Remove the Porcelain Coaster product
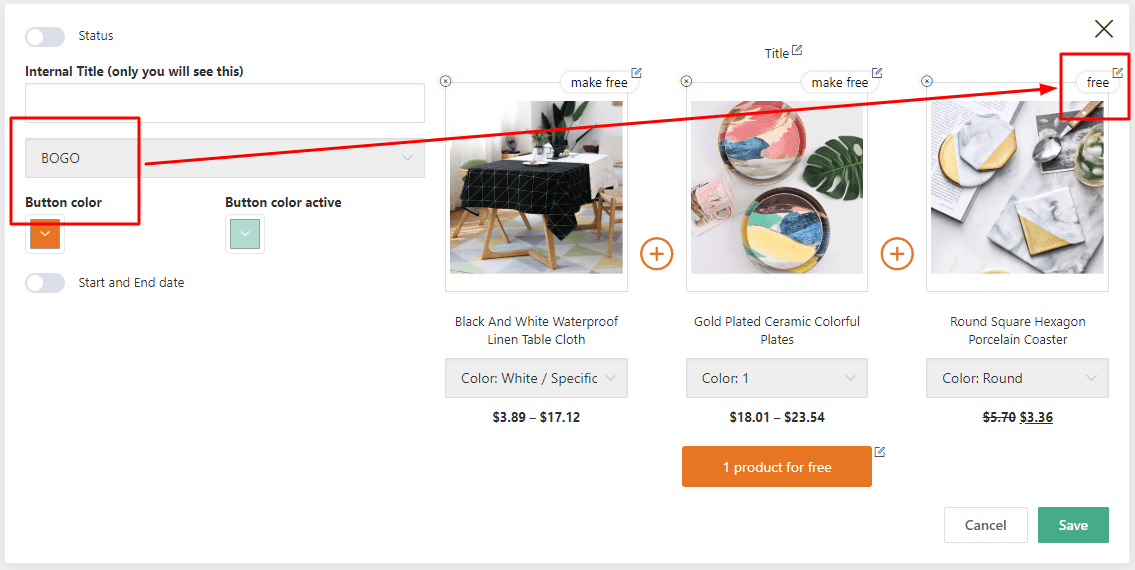Viewport: 1135px width, 570px height. 927,82
